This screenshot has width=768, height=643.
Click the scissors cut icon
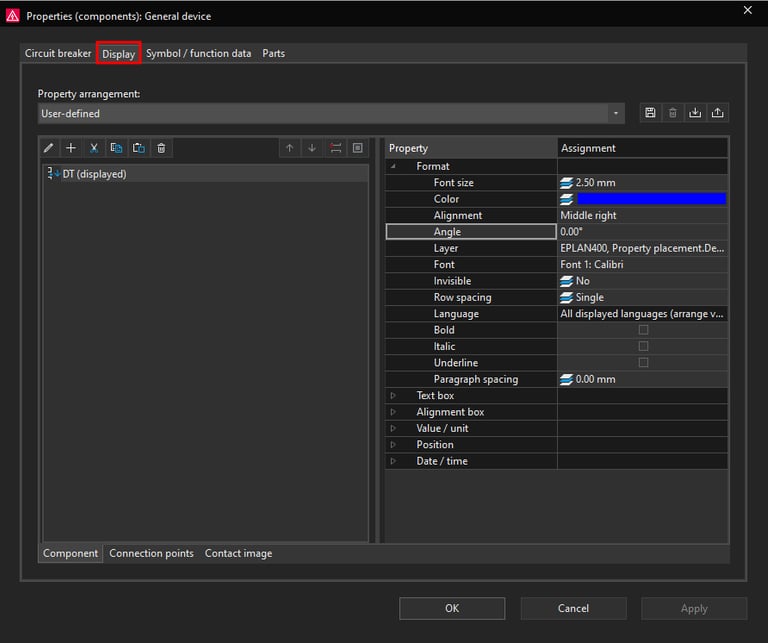pos(94,148)
